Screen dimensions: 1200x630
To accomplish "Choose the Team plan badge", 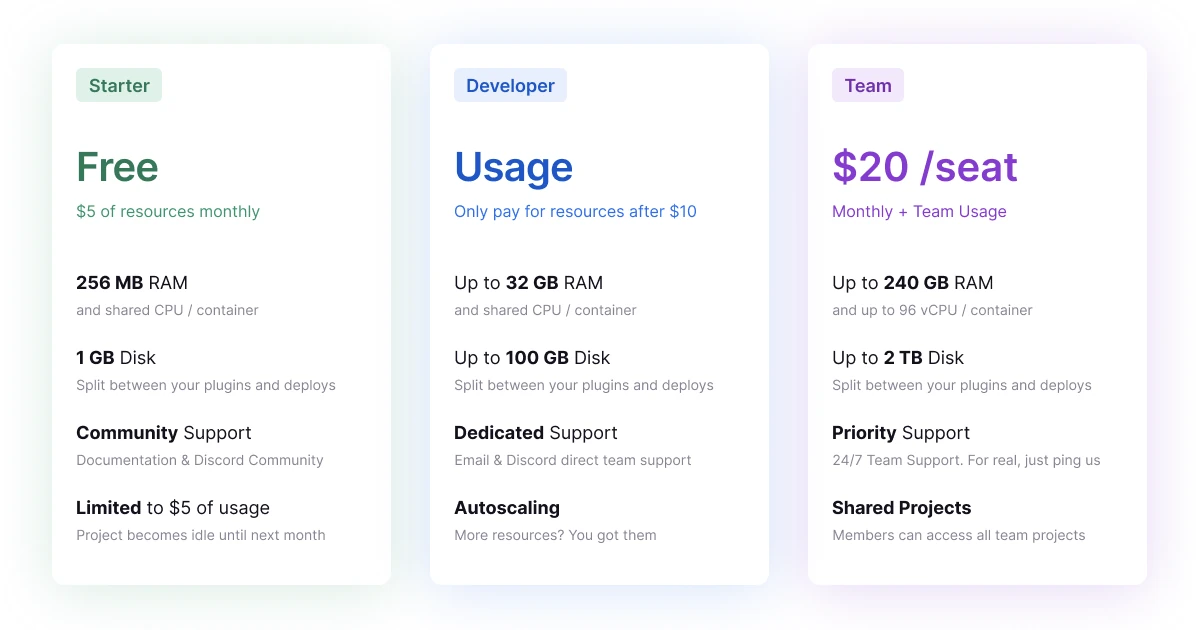I will [868, 85].
